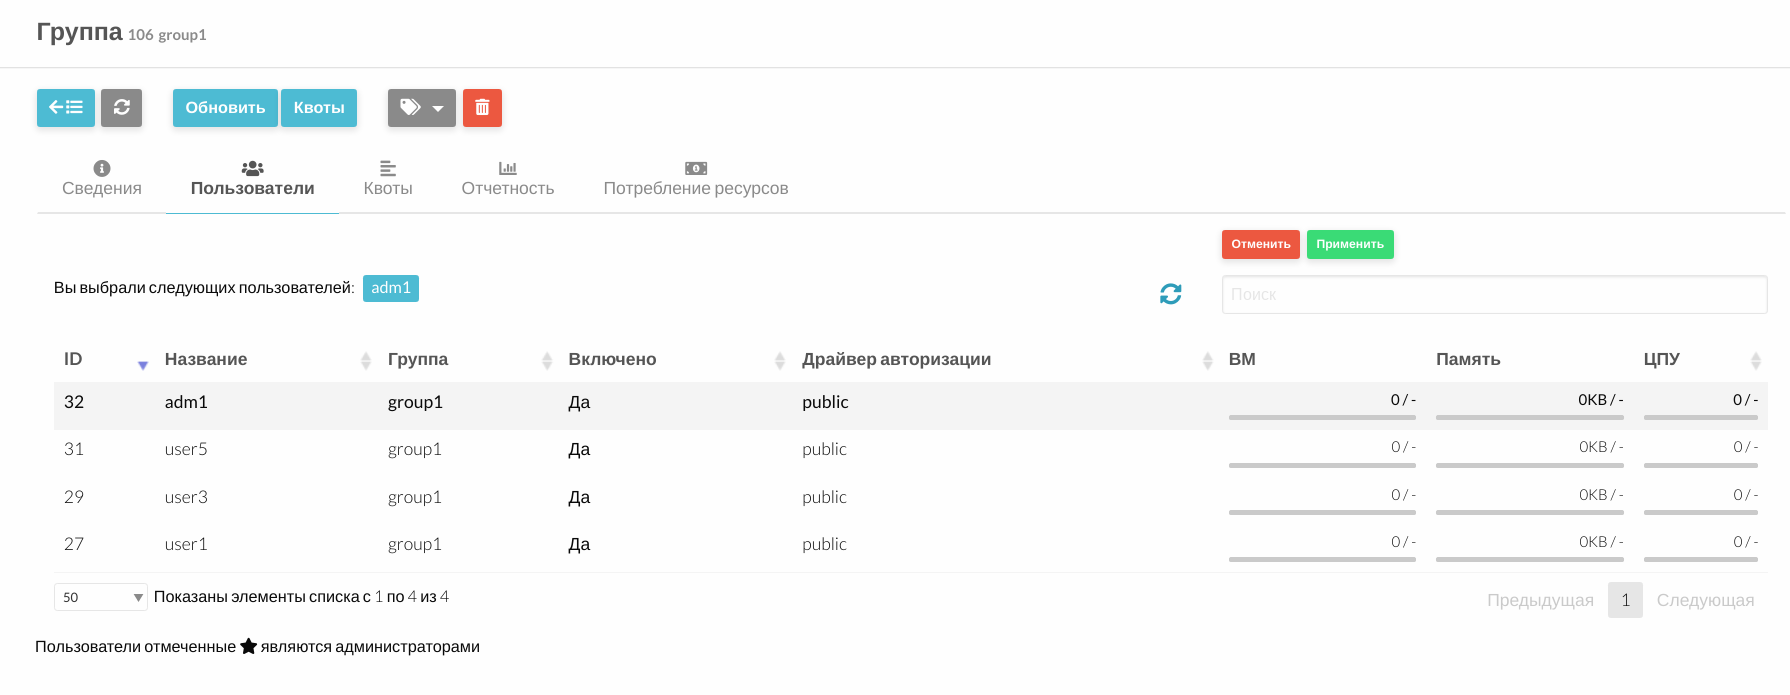Go to the Отчетность tab
The width and height of the screenshot is (1790, 695).
pyautogui.click(x=508, y=180)
